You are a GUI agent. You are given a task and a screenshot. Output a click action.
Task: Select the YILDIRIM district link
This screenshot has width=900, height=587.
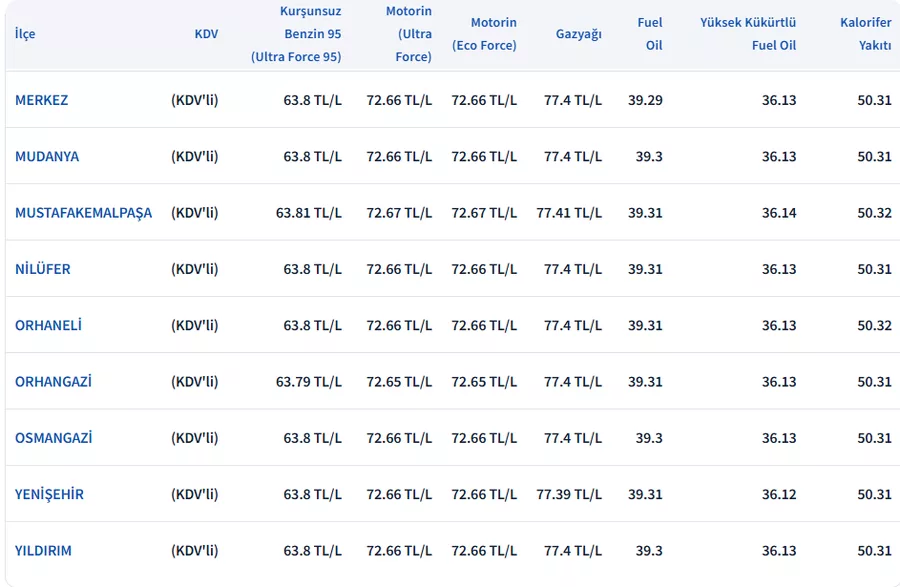[43, 551]
